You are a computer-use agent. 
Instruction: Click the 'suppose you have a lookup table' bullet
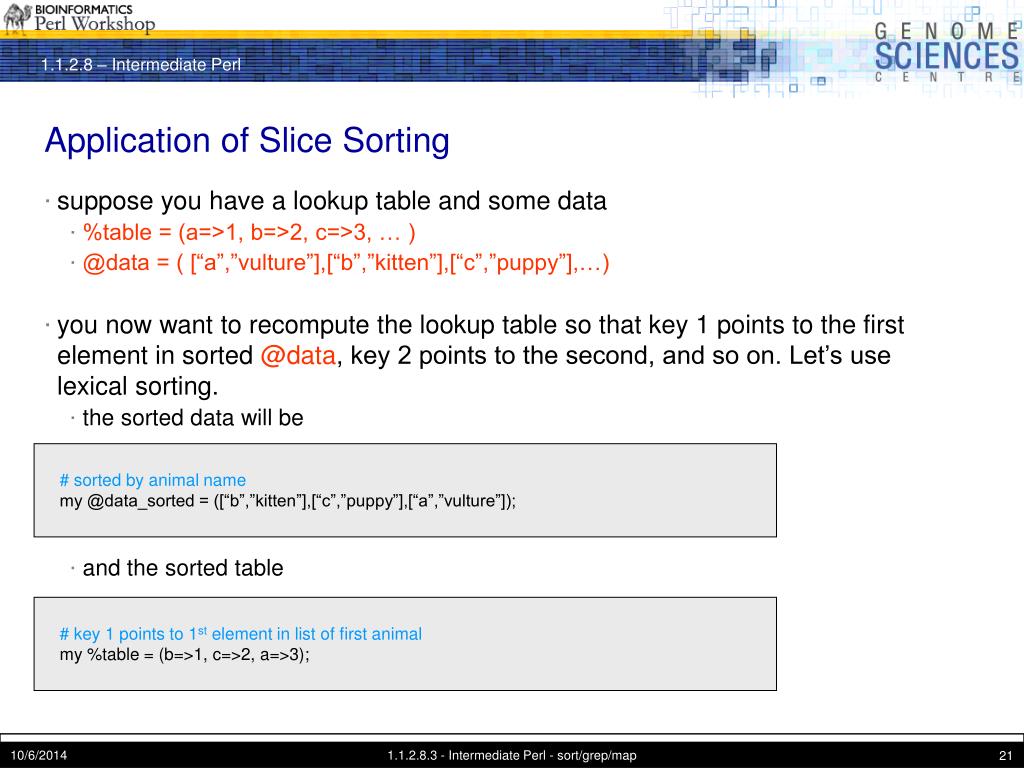tap(332, 200)
